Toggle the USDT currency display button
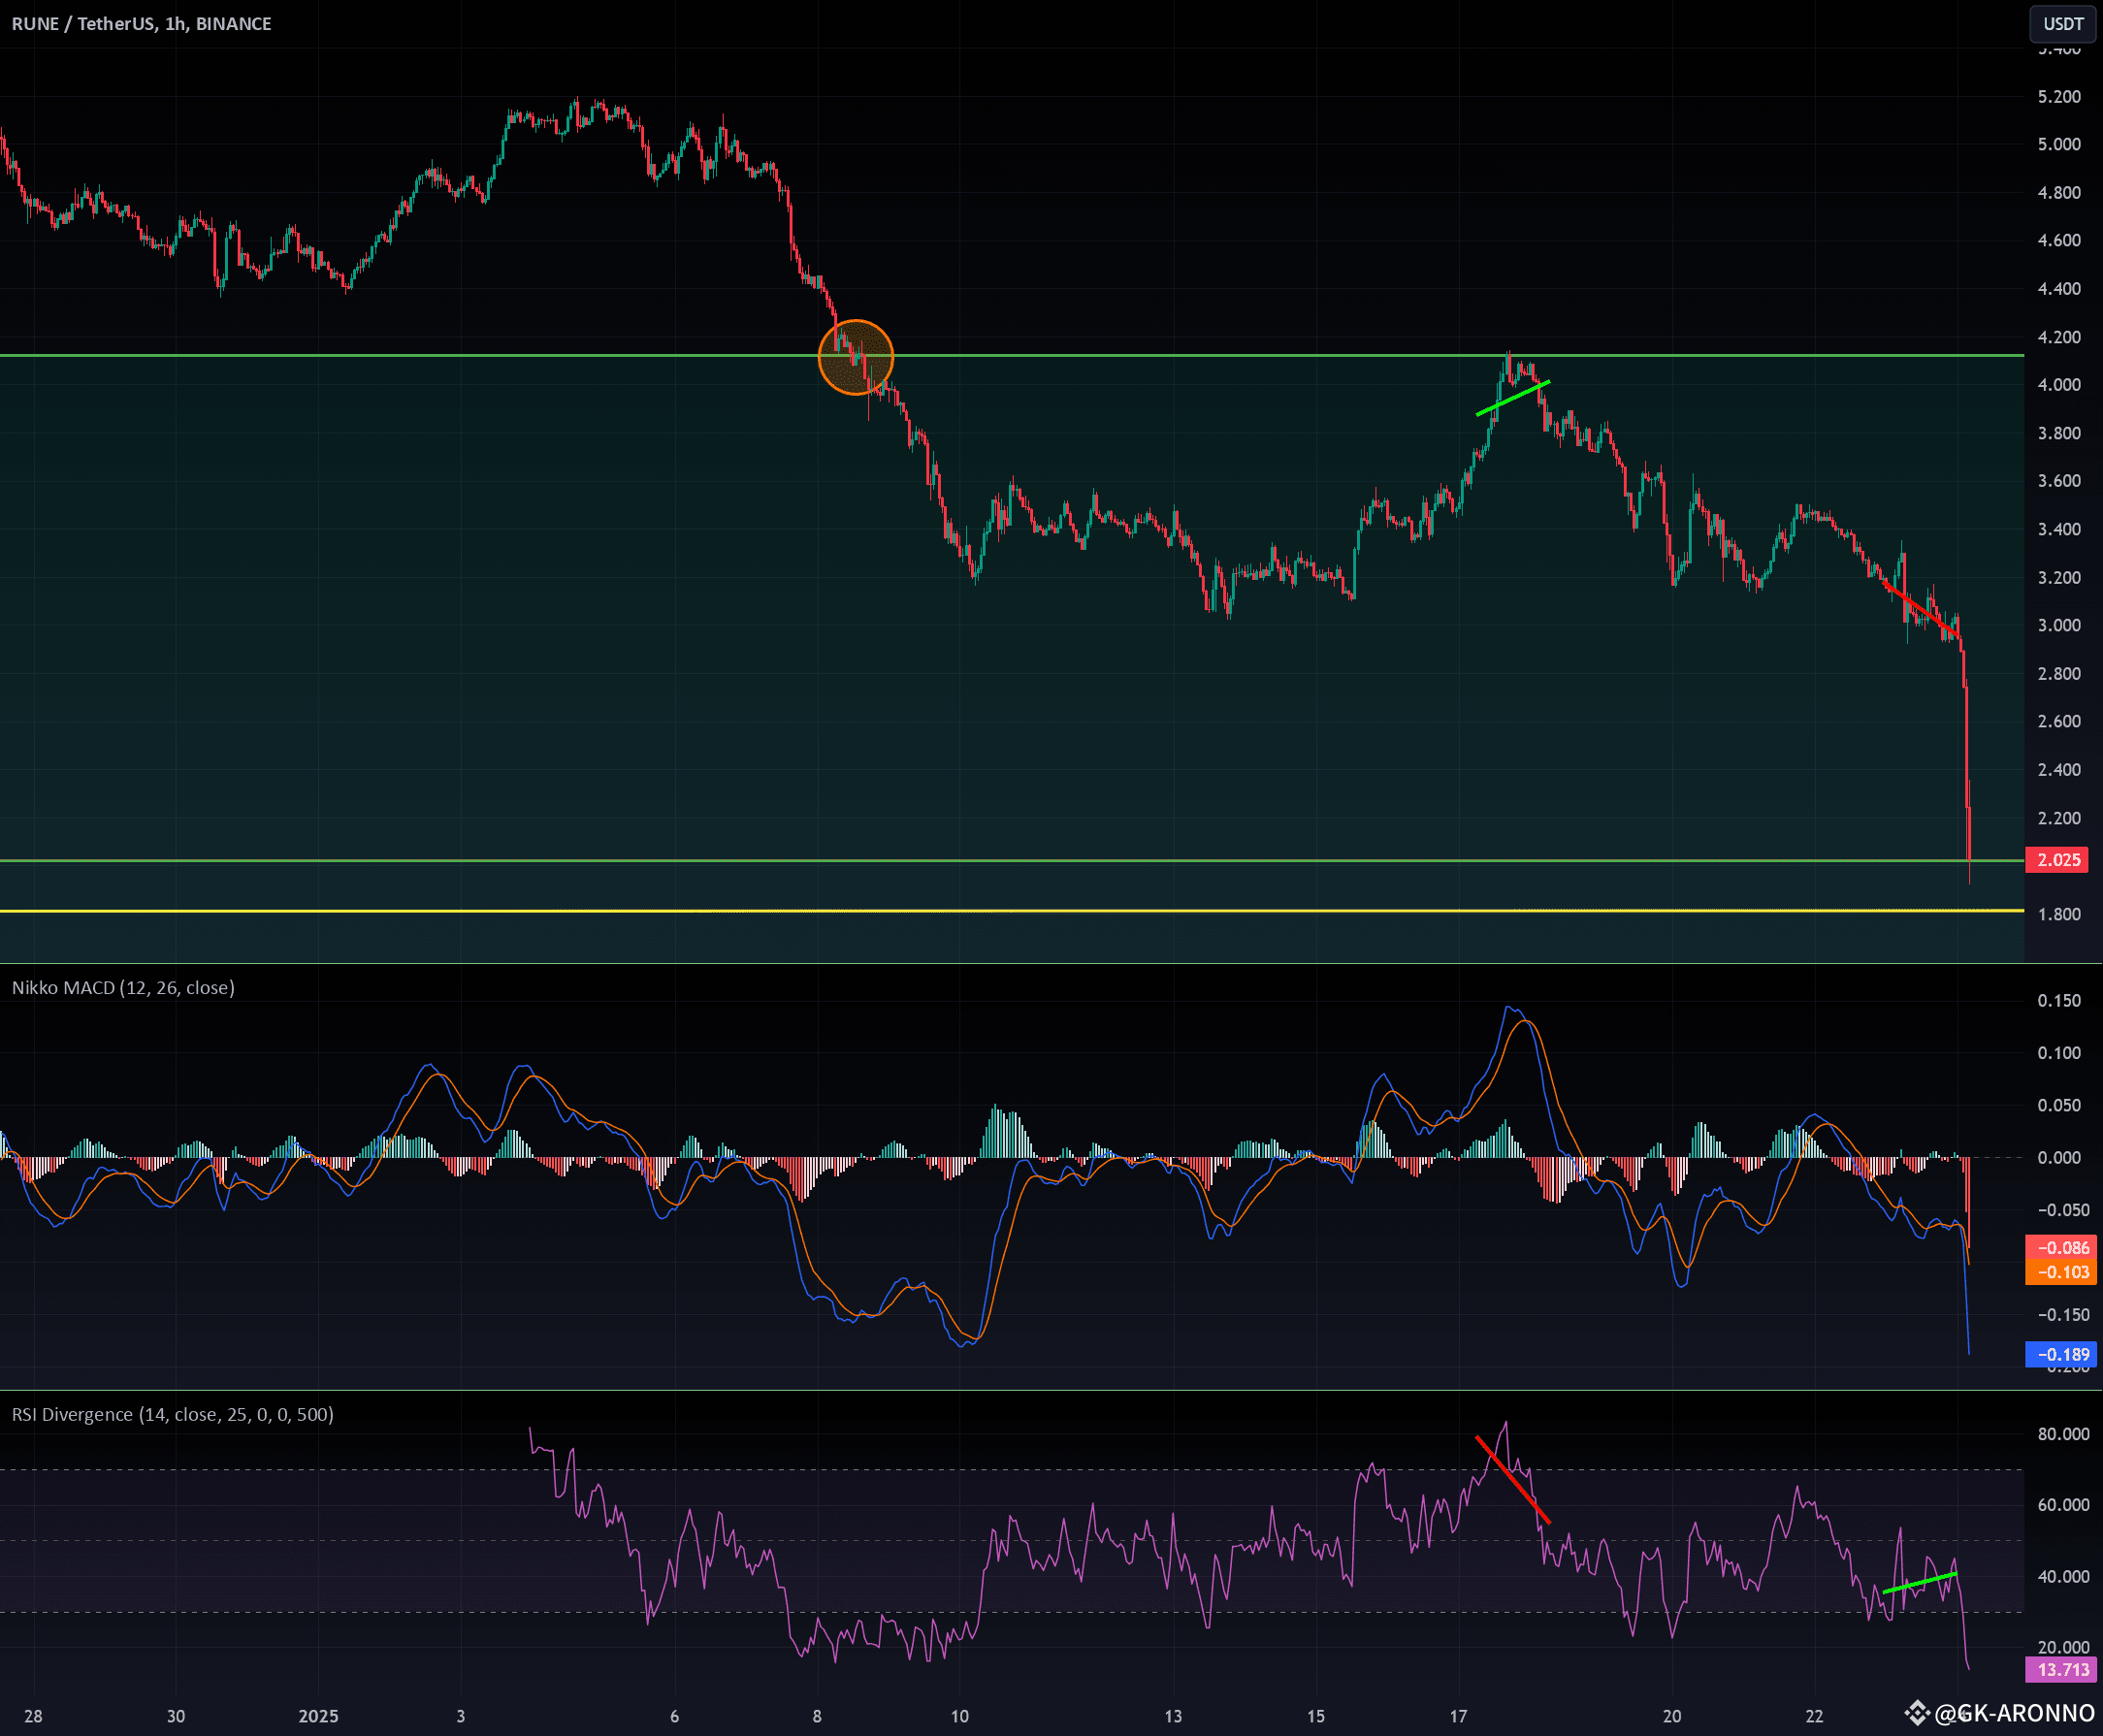Image resolution: width=2103 pixels, height=1736 pixels. pos(2064,24)
